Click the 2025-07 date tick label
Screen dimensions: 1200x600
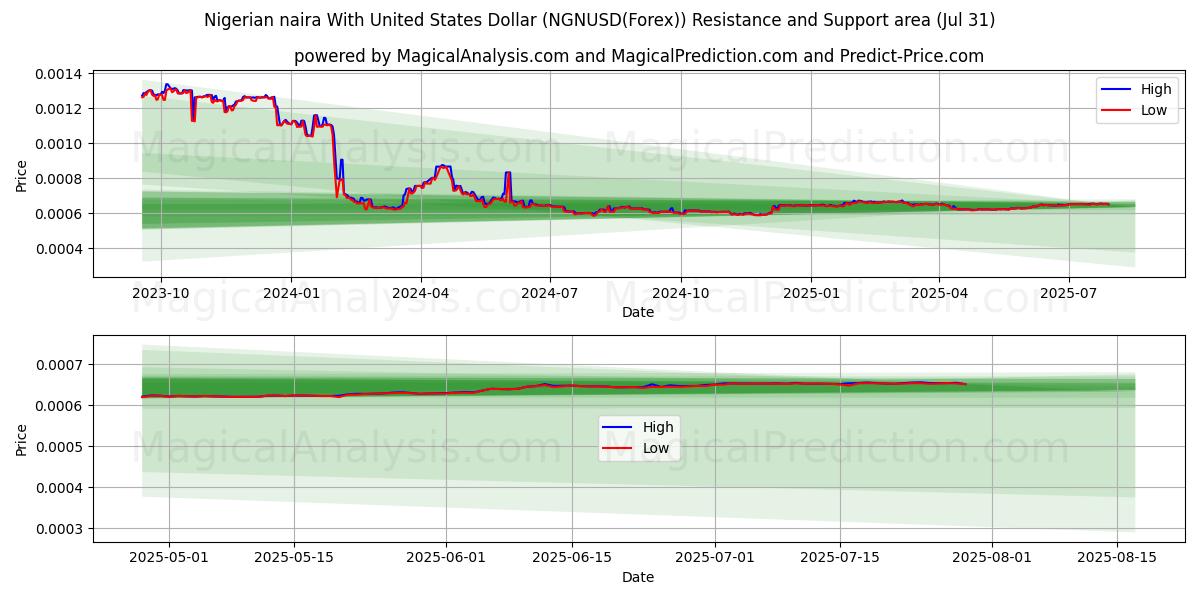(1069, 293)
